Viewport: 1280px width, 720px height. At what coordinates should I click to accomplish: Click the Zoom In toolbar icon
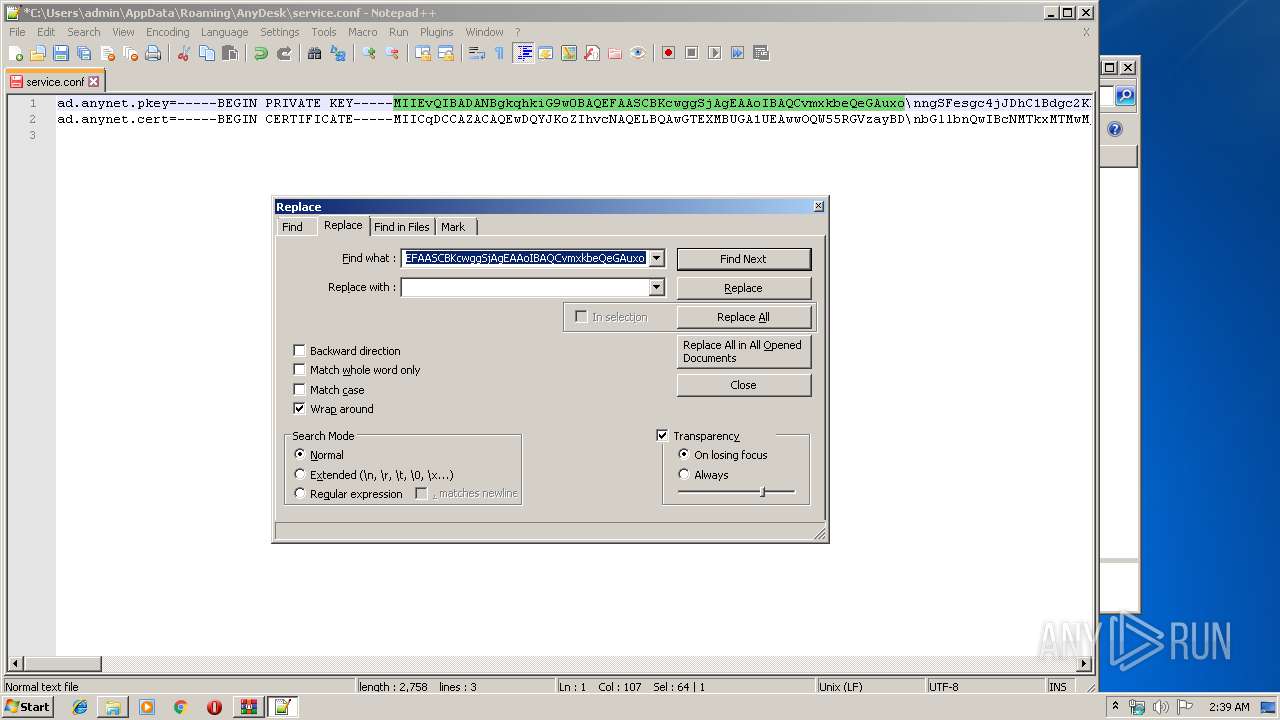369,53
